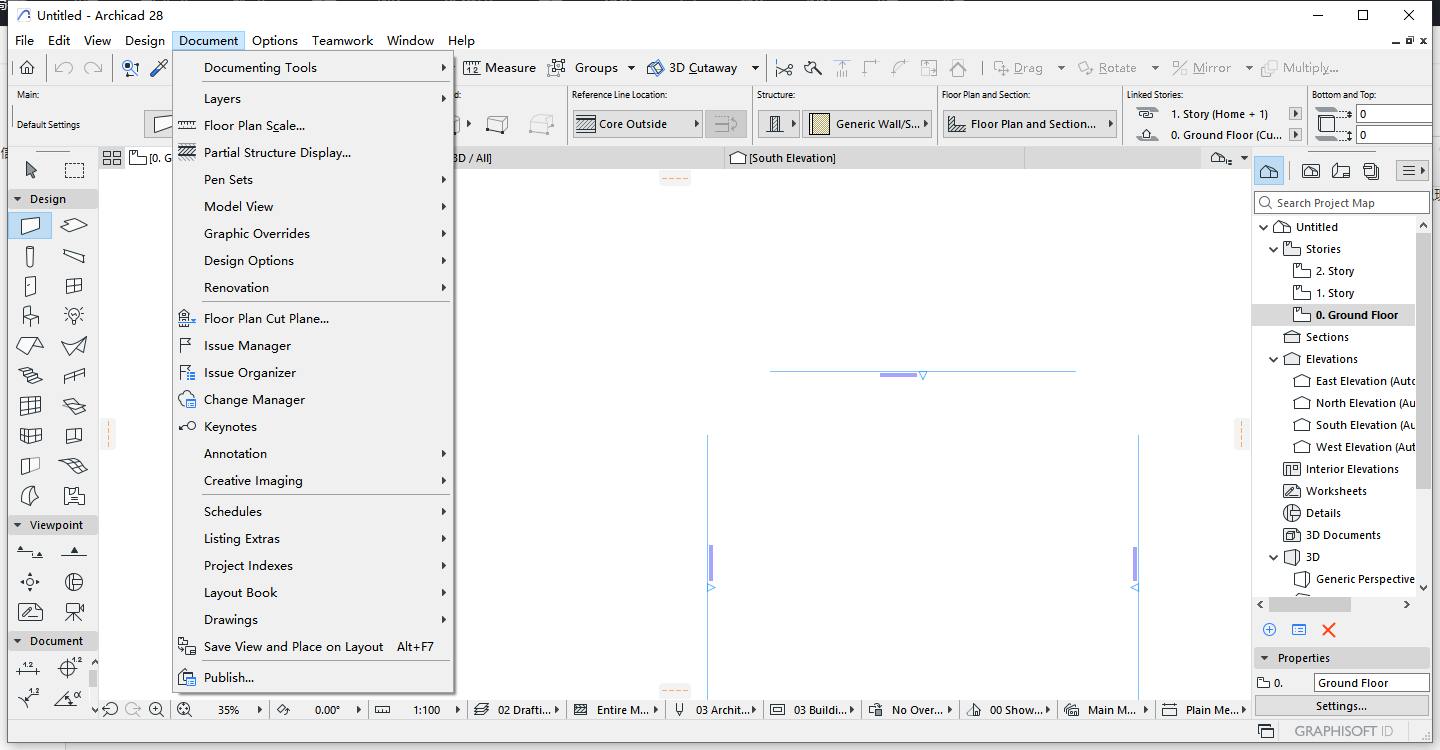Activate the Camera tool
Screen dimensions: 1440x750
(74, 611)
